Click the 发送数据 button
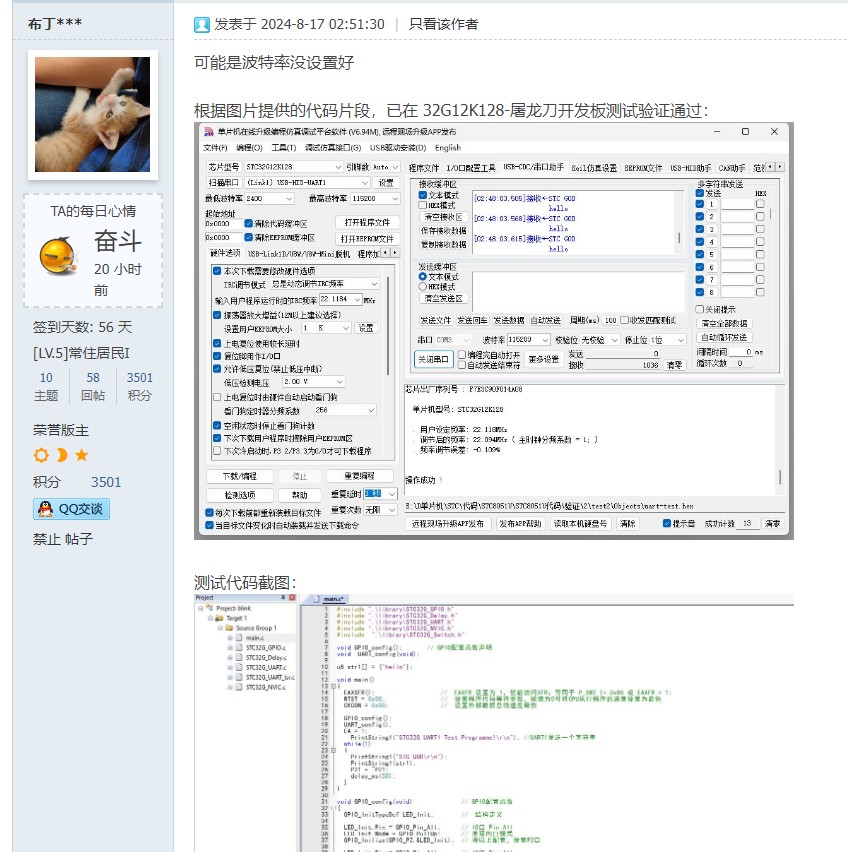The width and height of the screenshot is (848, 852). (x=508, y=320)
